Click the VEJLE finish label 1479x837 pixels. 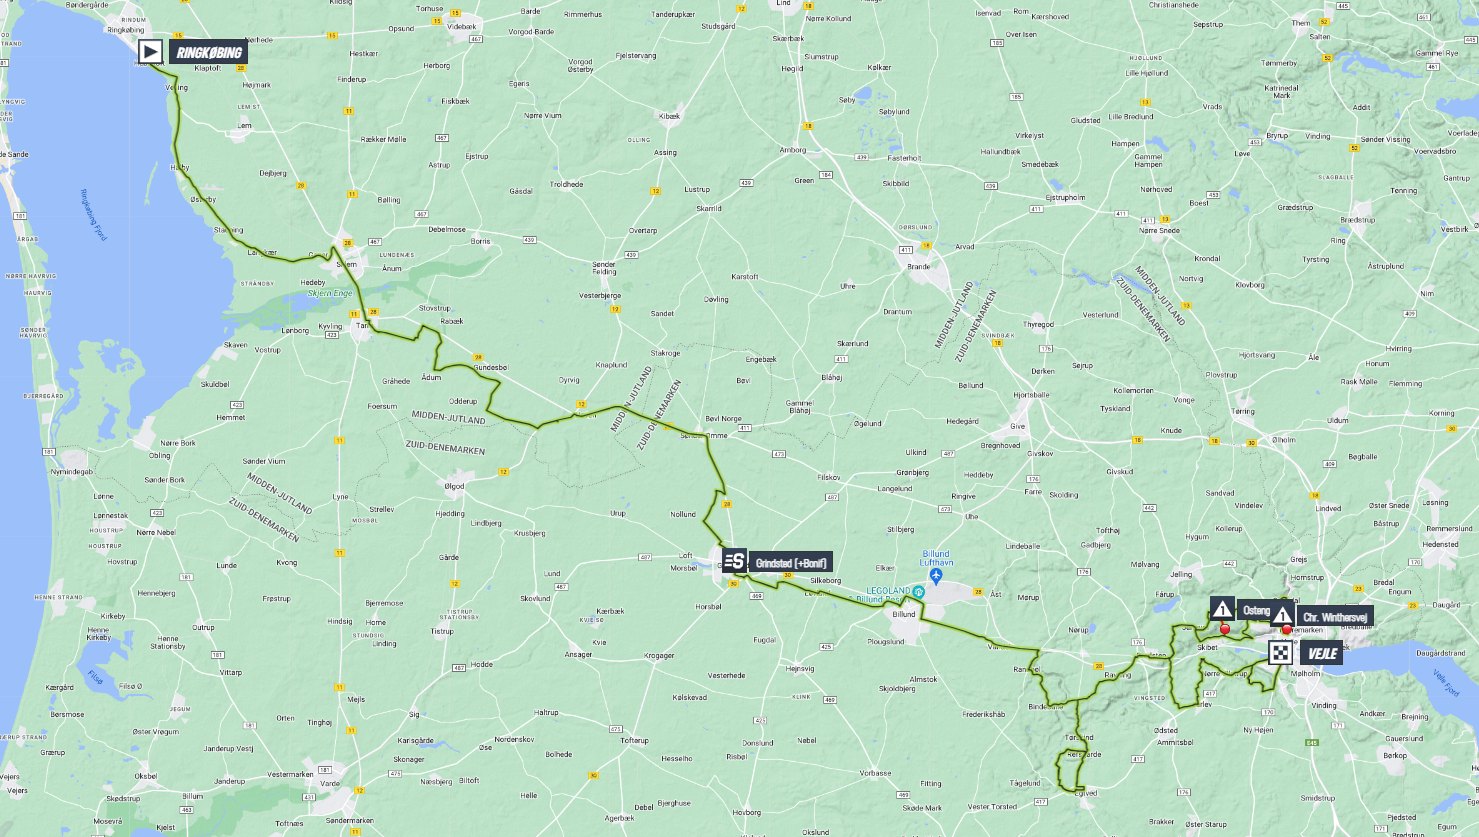pos(1321,654)
